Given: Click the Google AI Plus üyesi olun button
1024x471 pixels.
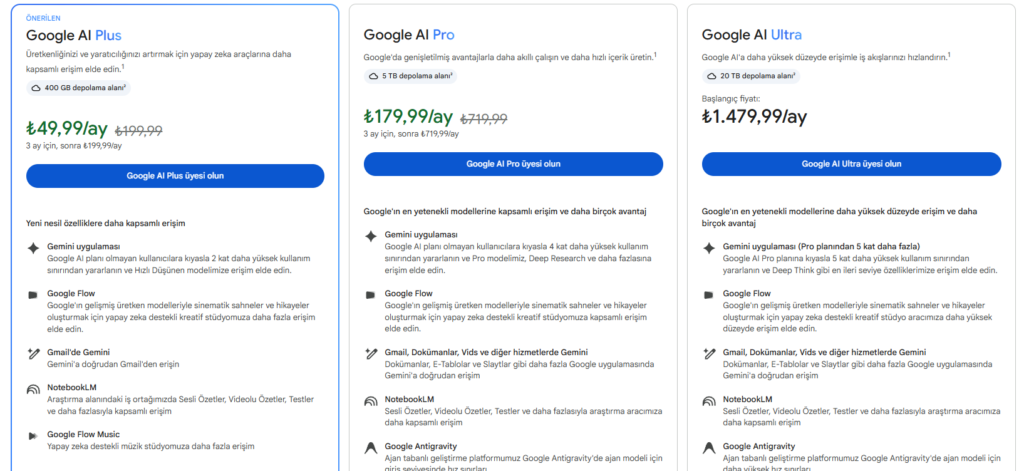Looking at the screenshot, I should pyautogui.click(x=175, y=176).
